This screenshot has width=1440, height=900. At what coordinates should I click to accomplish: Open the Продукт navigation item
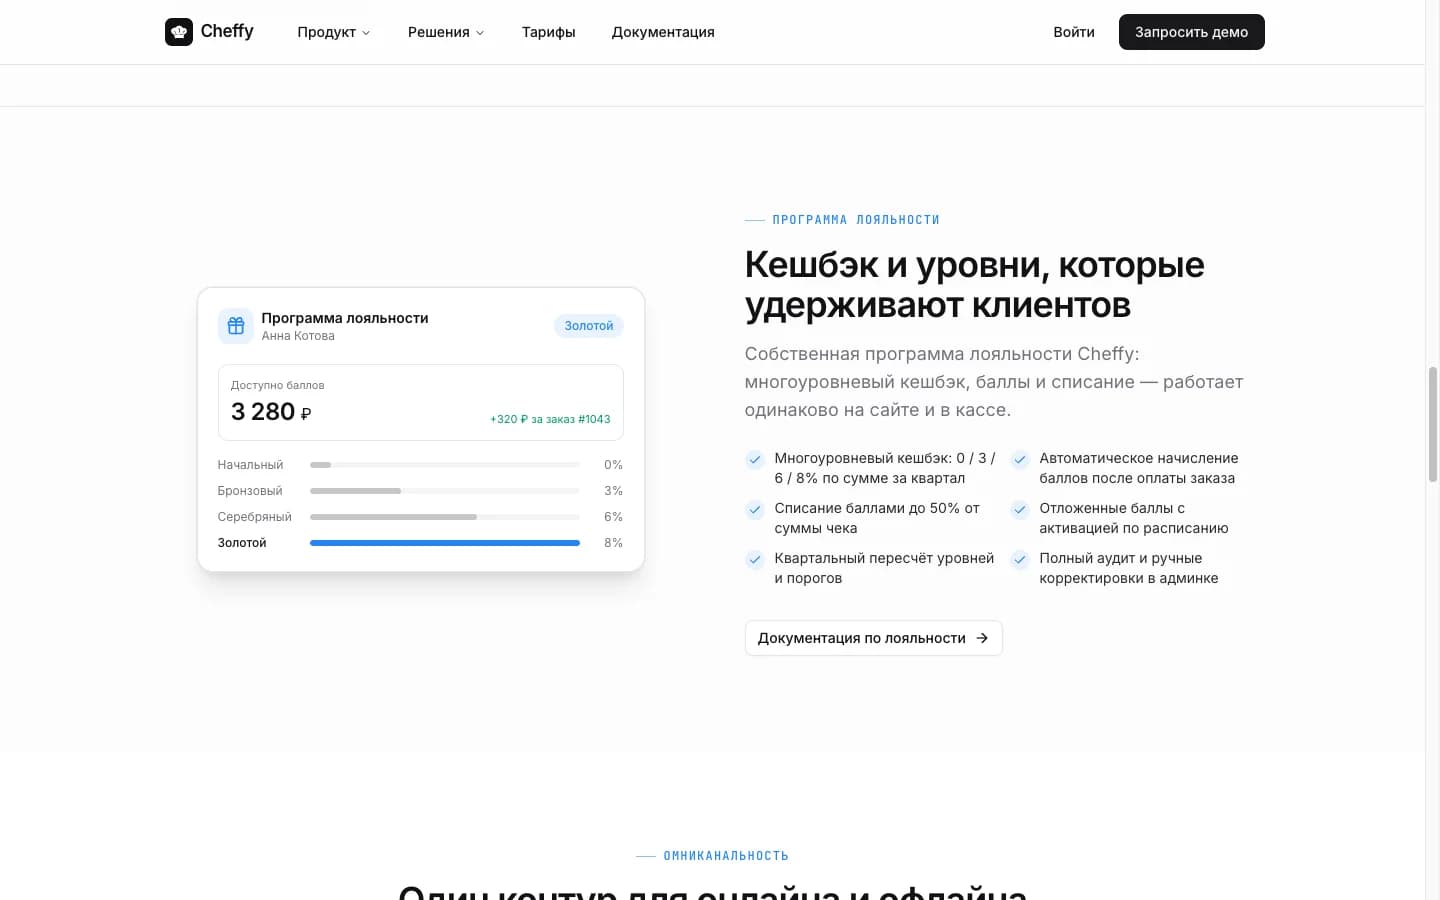pos(334,32)
